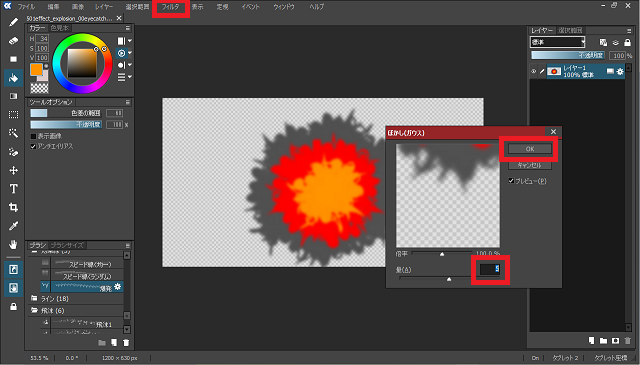
Task: Click the padlock icon at the toolbar bottom
Action: click(x=13, y=307)
